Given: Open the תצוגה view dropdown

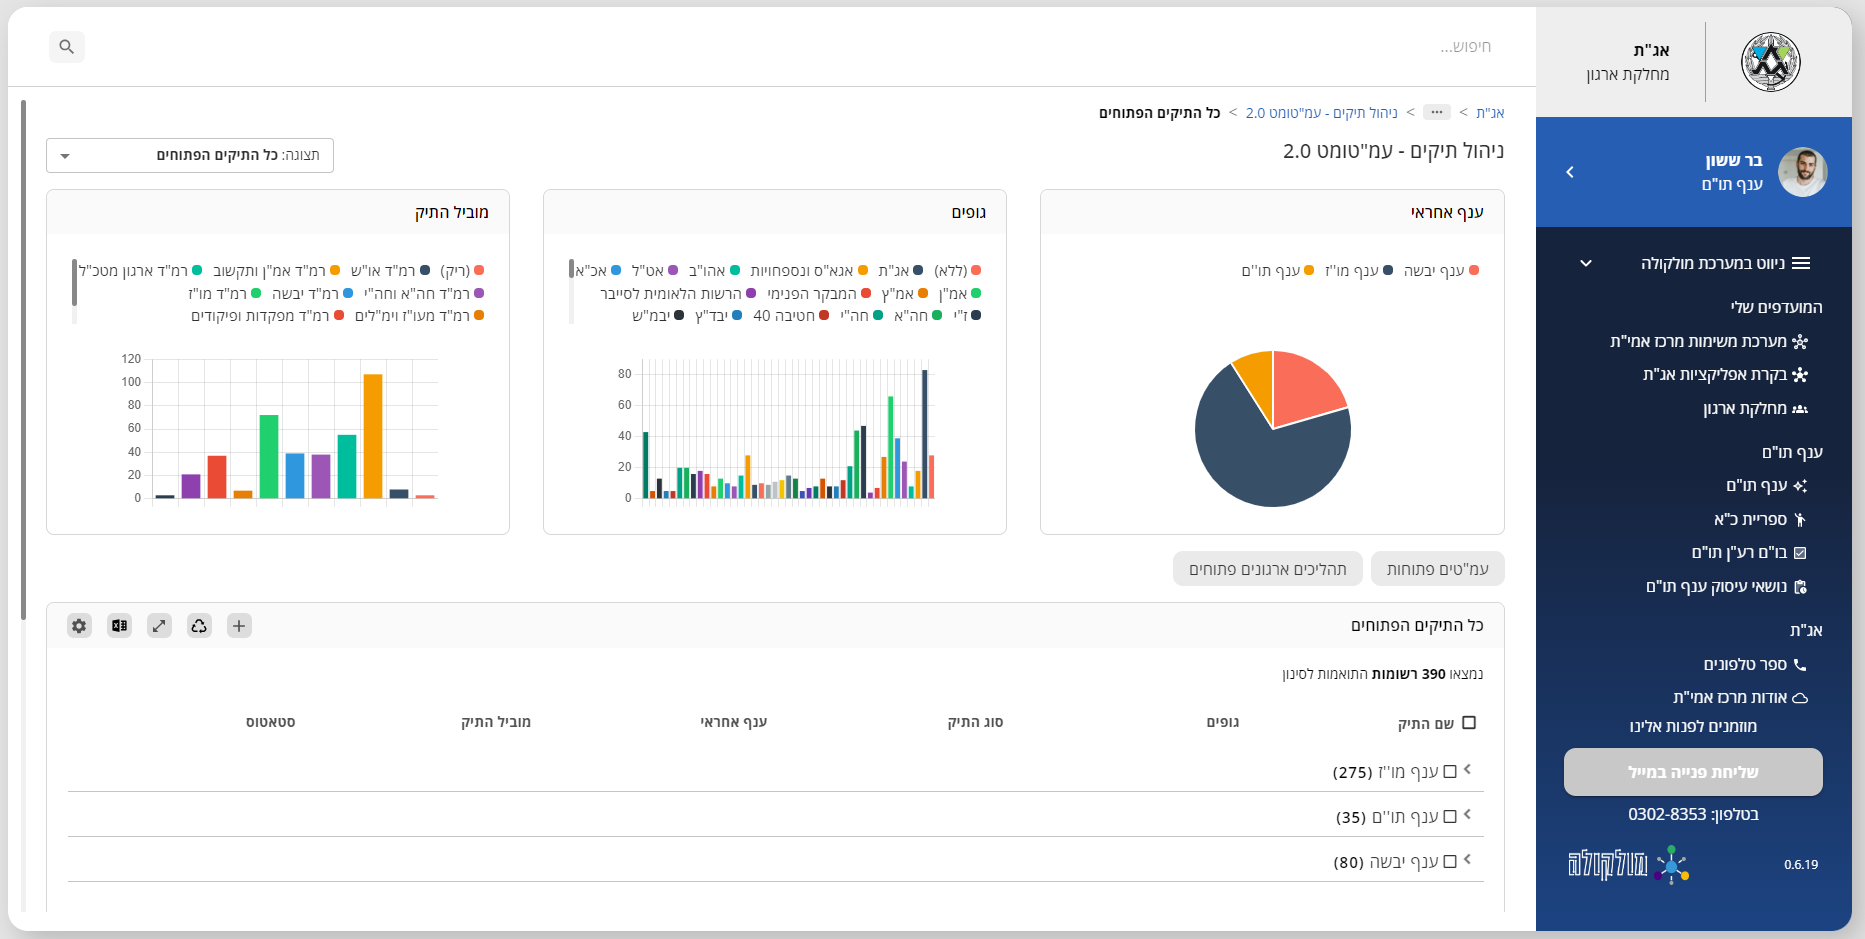Looking at the screenshot, I should (190, 155).
